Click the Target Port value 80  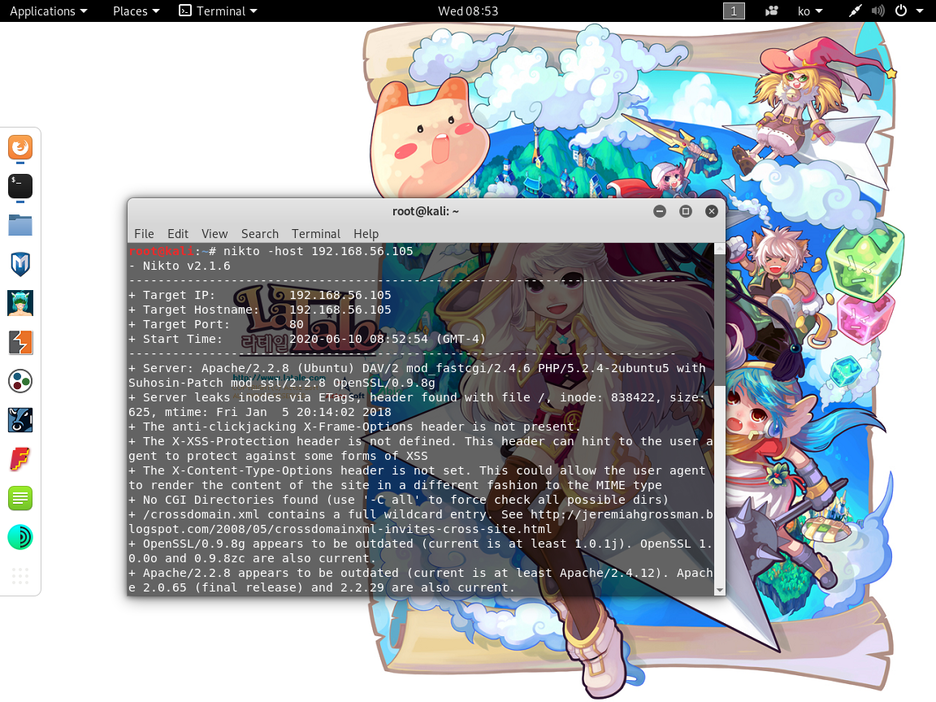(297, 325)
